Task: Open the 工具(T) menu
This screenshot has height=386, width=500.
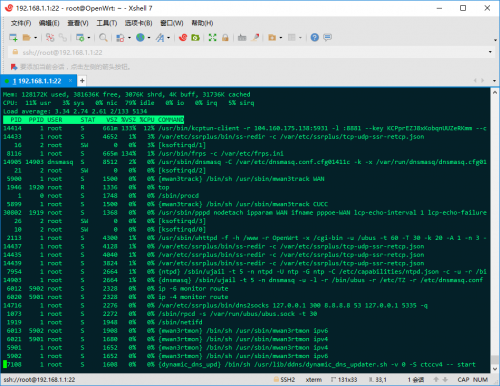Action: pos(107,23)
